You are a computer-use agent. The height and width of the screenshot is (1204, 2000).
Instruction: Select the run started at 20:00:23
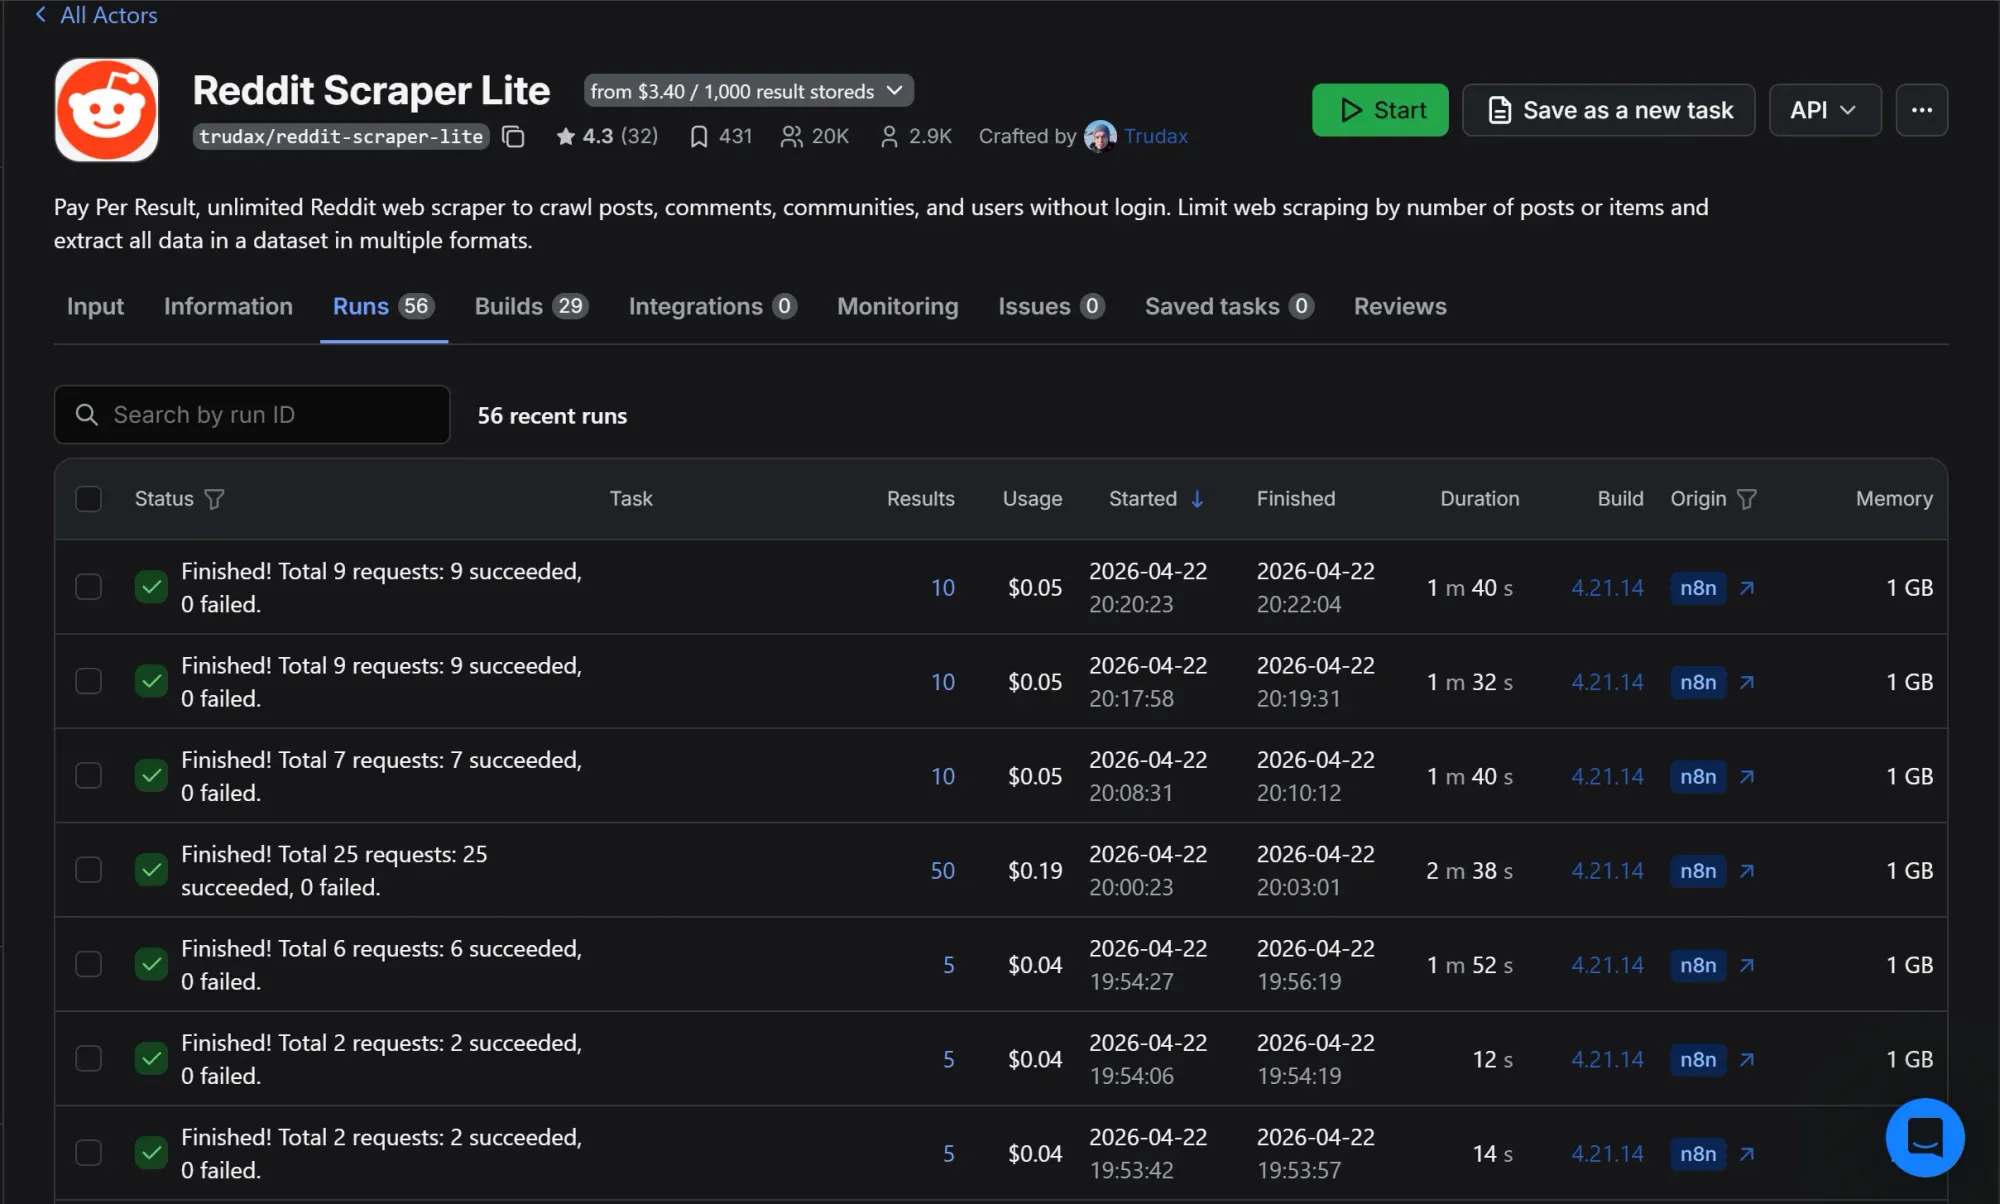[x=88, y=870]
